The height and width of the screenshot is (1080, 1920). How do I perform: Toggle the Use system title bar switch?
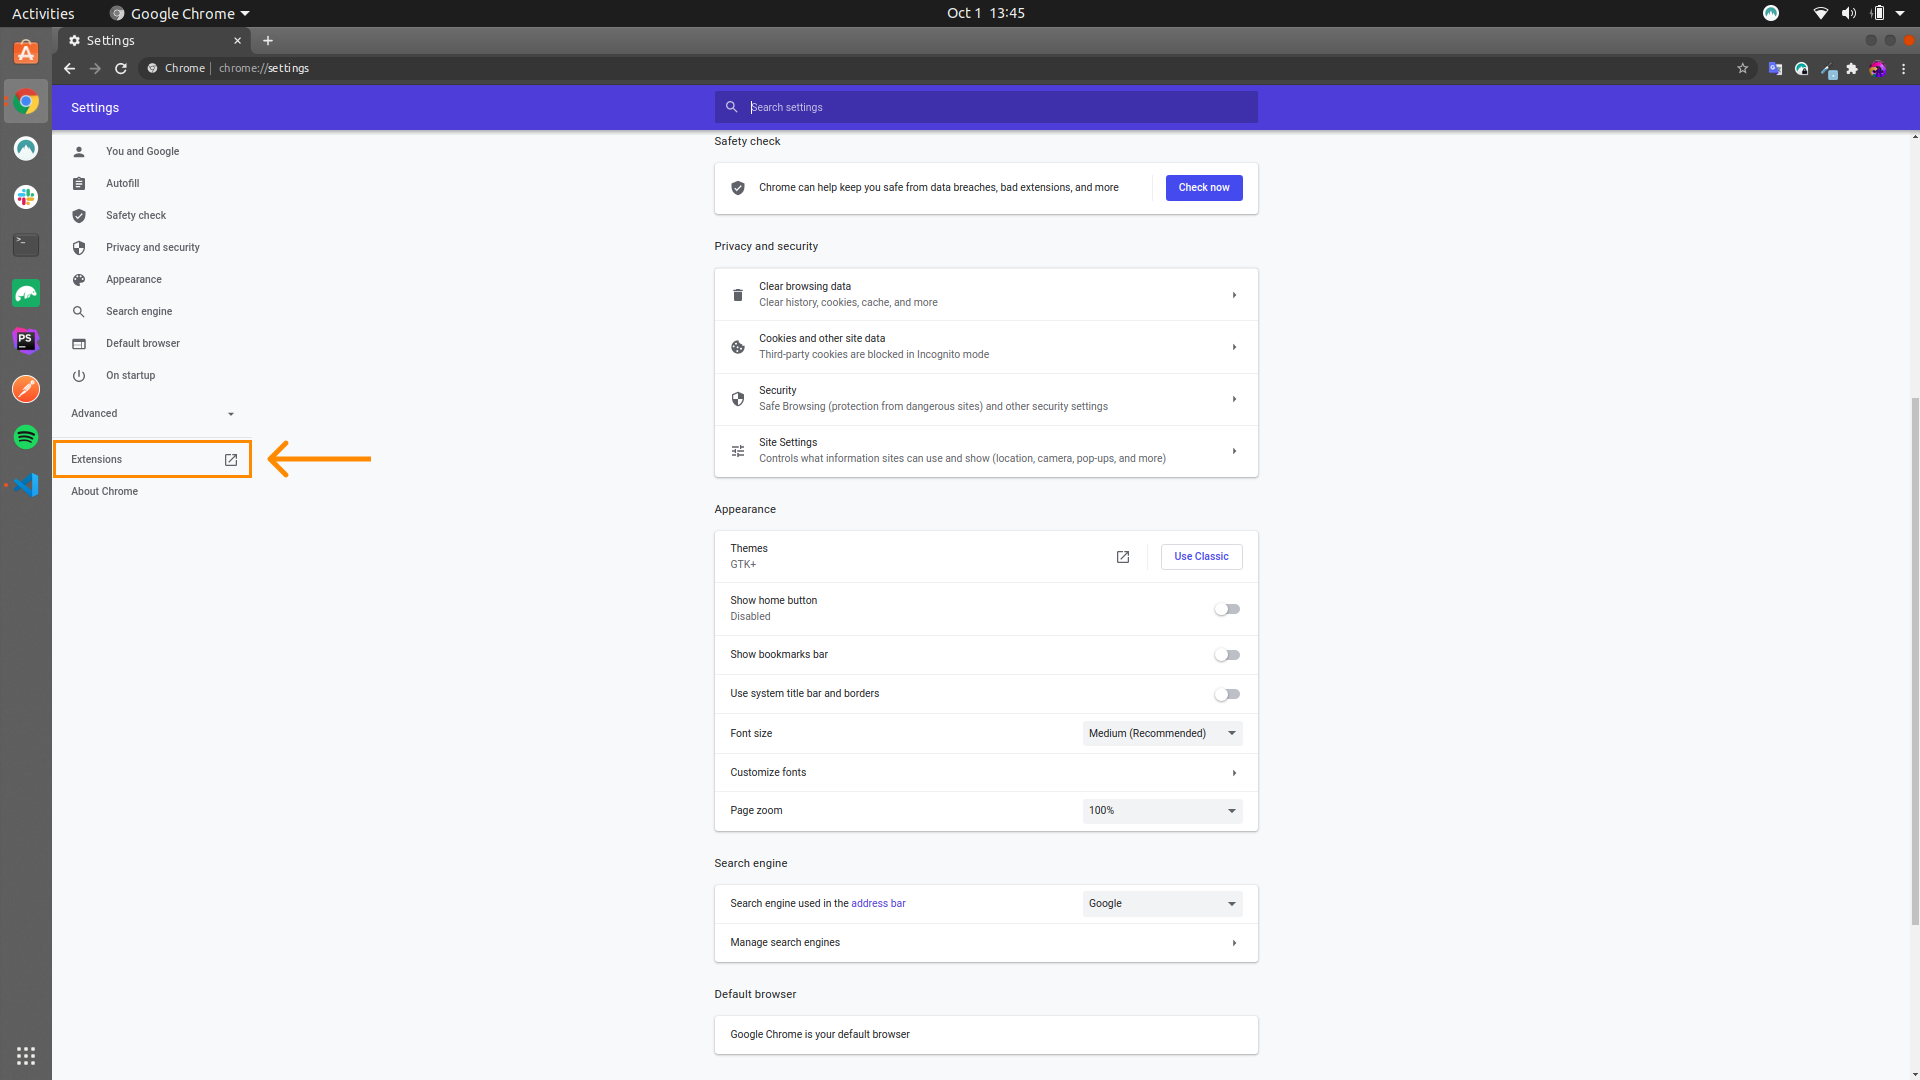point(1226,692)
